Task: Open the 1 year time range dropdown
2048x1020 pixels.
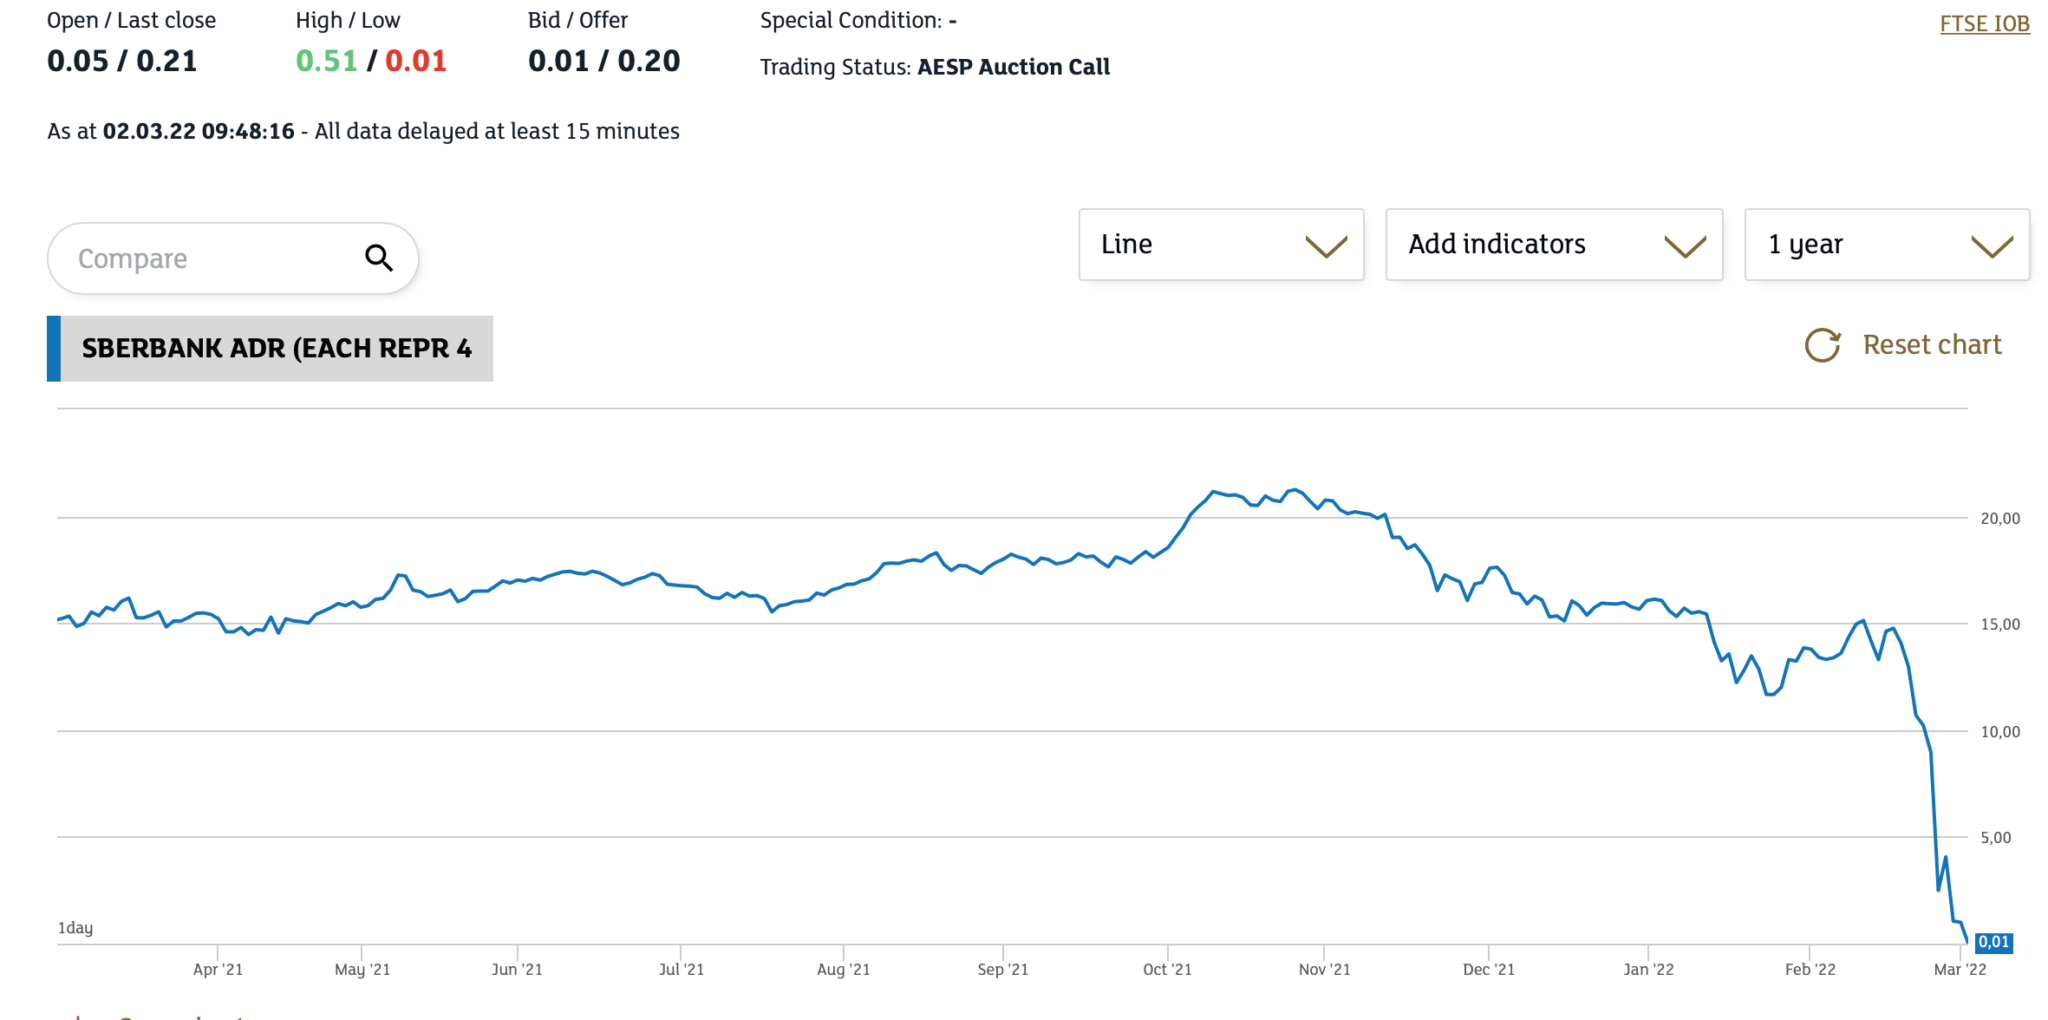Action: (1887, 245)
